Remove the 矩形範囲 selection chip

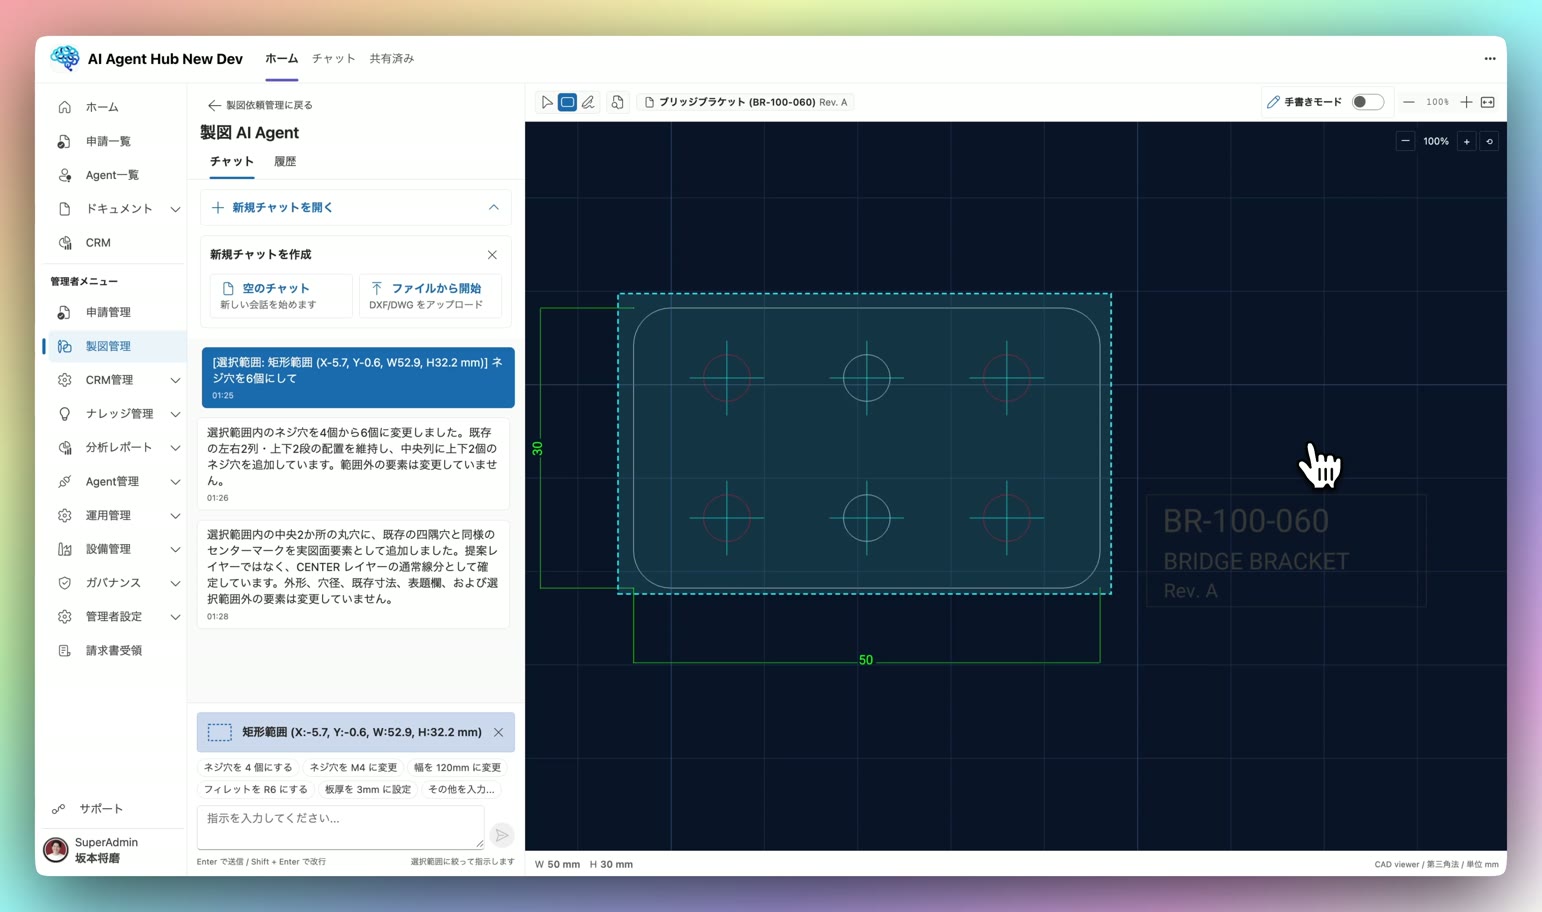click(498, 732)
